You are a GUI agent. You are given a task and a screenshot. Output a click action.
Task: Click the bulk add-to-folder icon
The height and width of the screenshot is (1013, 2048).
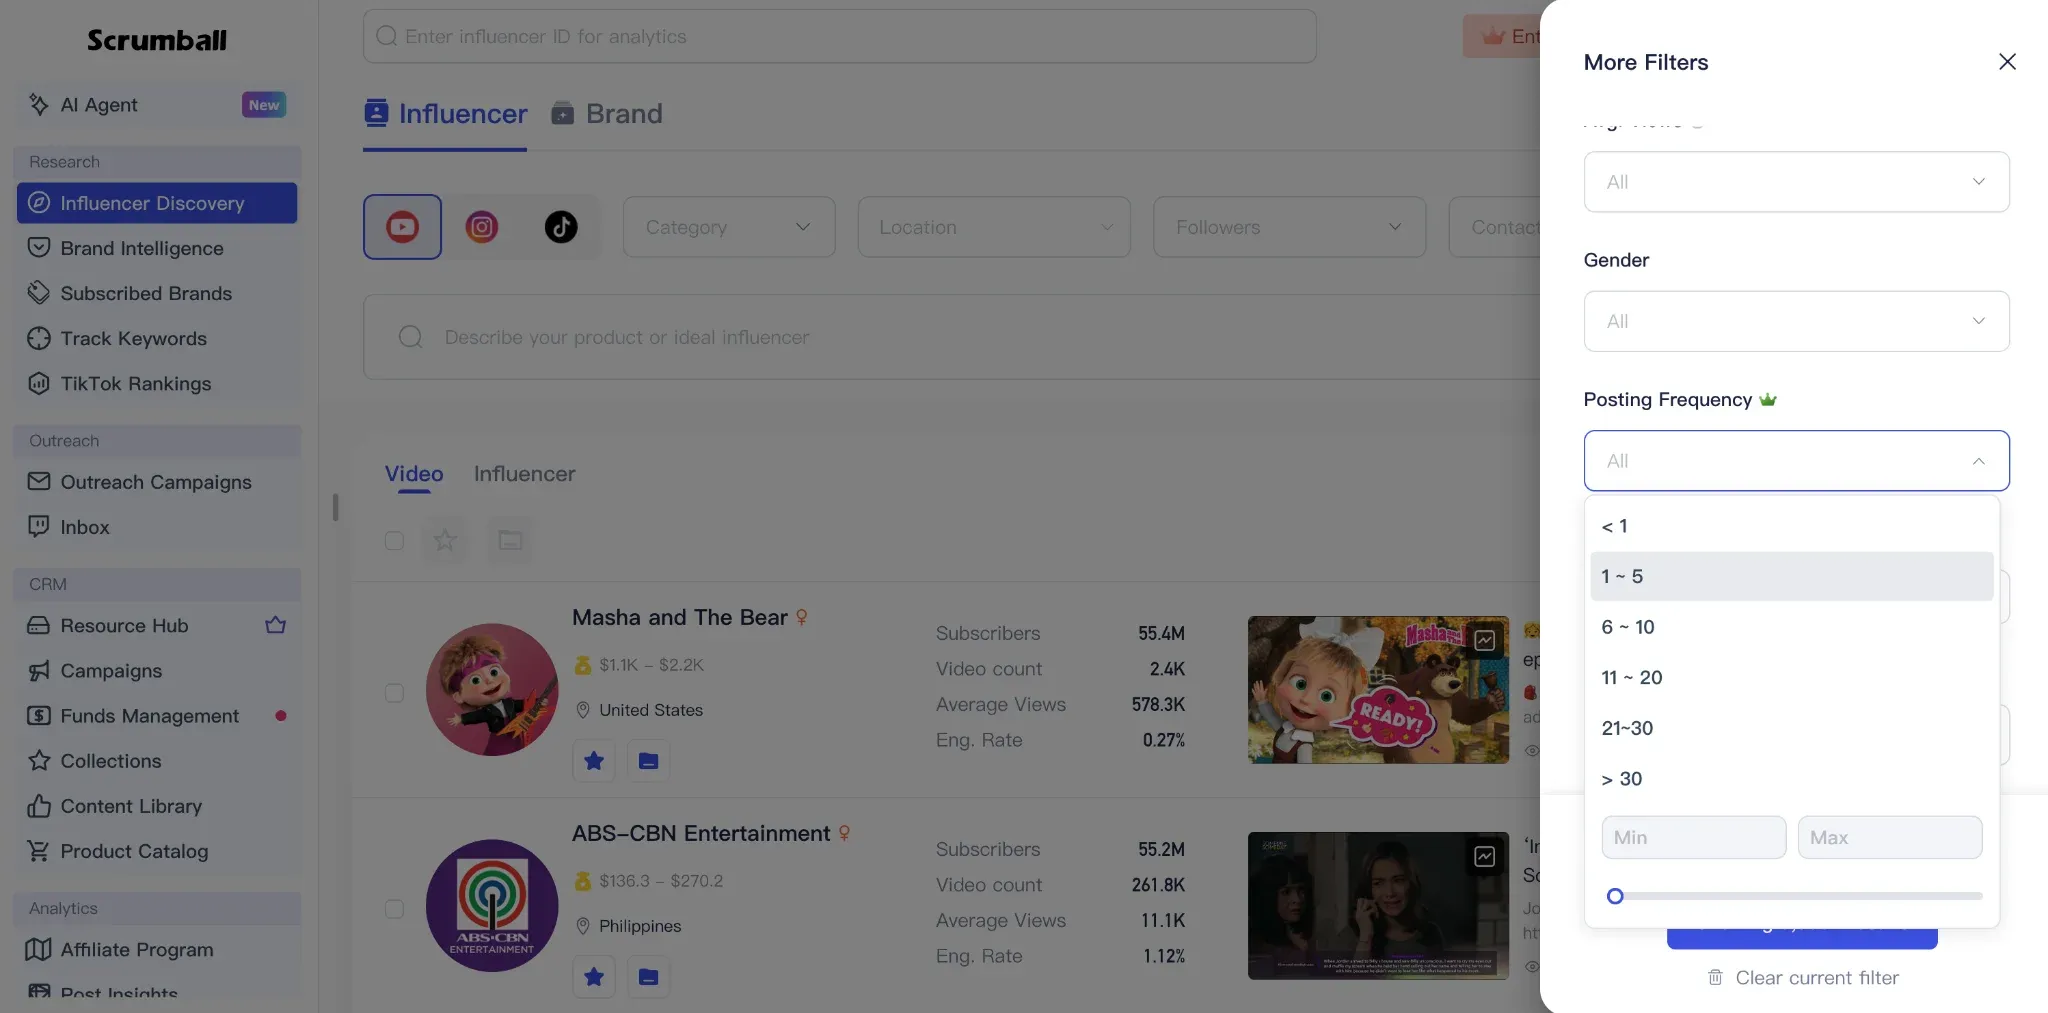point(510,540)
